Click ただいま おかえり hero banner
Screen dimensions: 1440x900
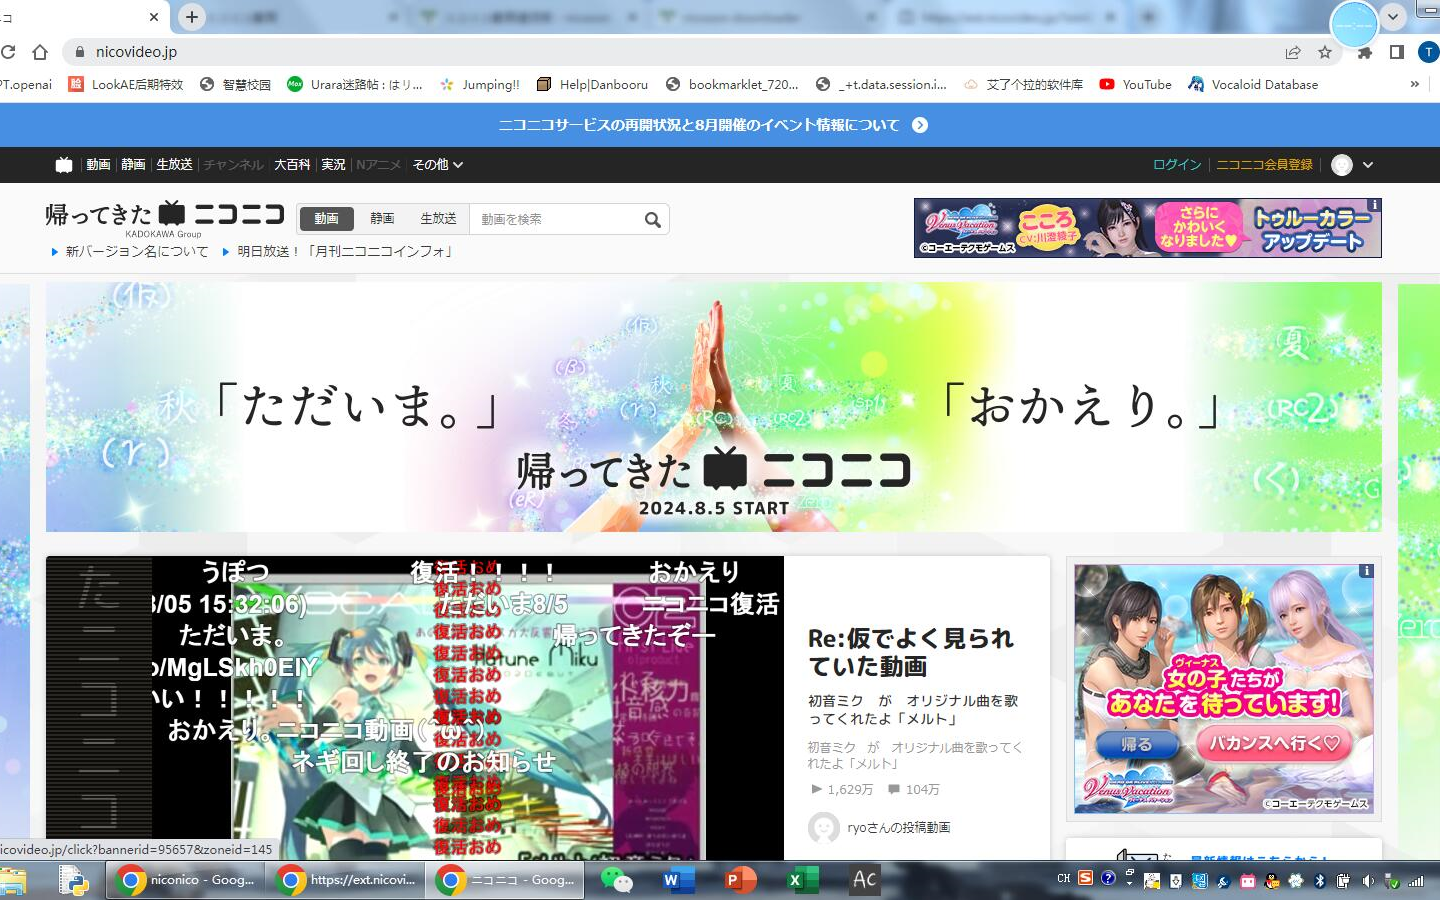pyautogui.click(x=714, y=407)
